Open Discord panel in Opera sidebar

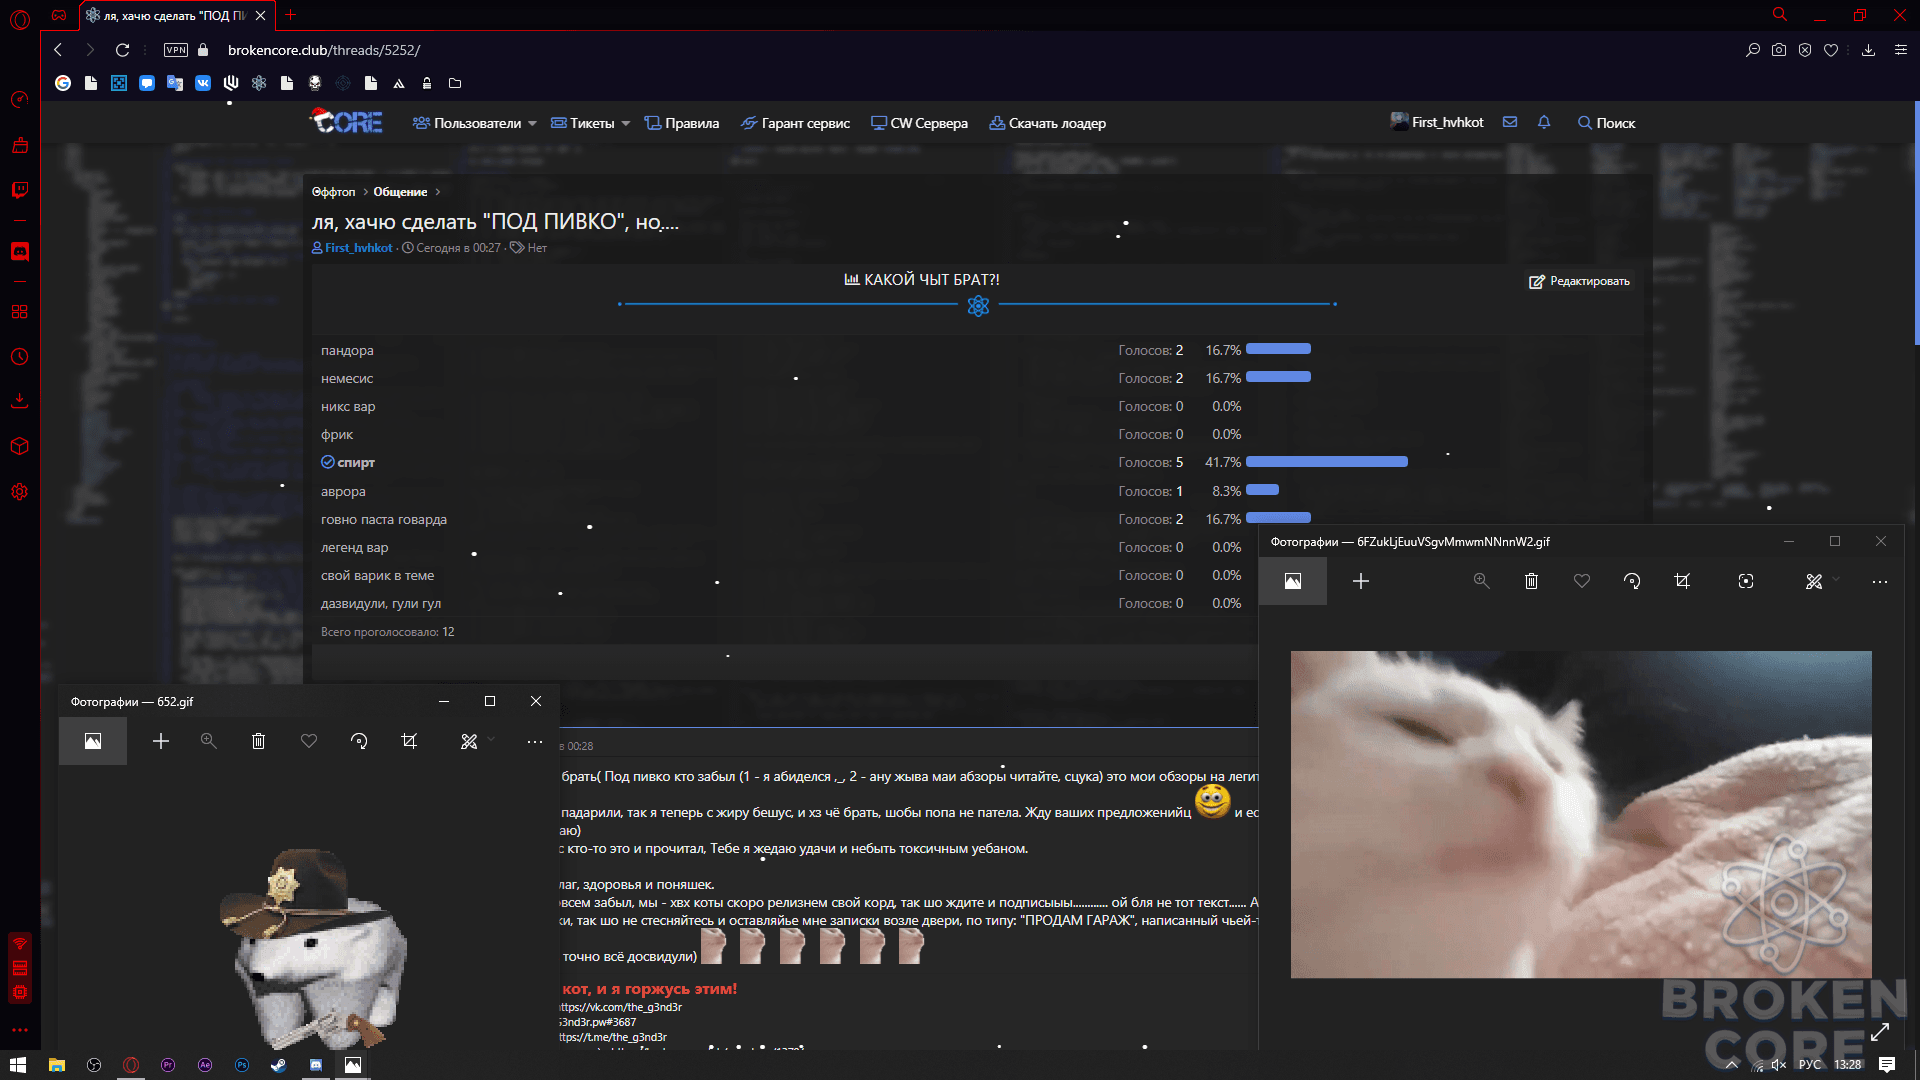point(19,251)
